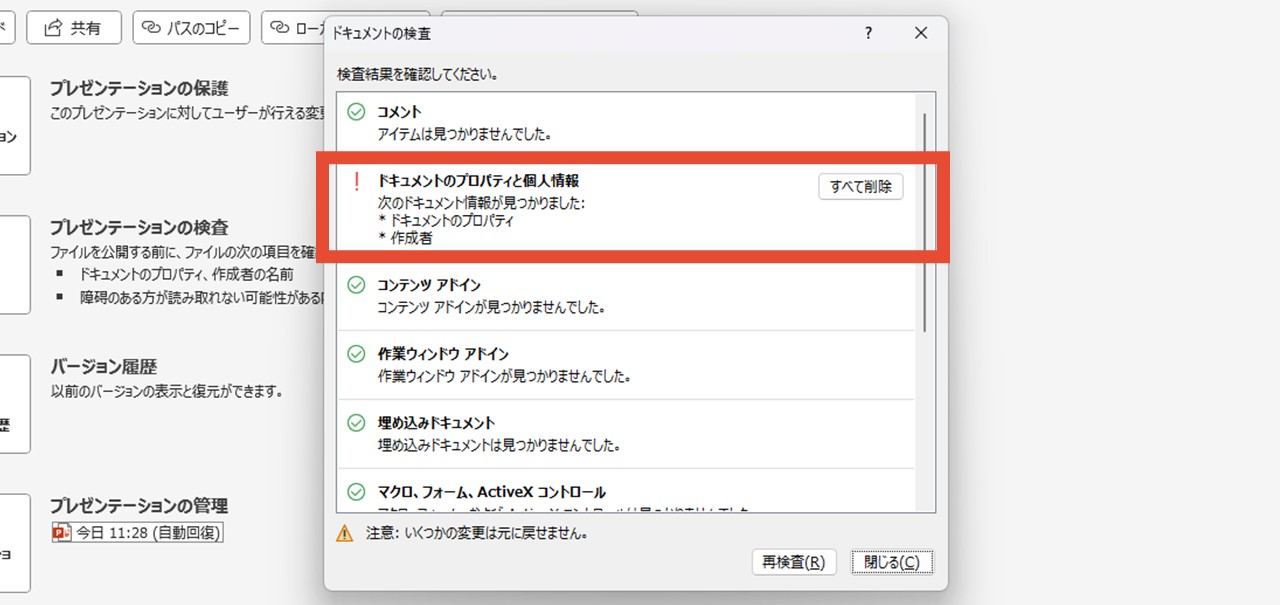Click the 注意: いくつかの変更は元に戻せません text
The image size is (1280, 605).
(x=476, y=533)
